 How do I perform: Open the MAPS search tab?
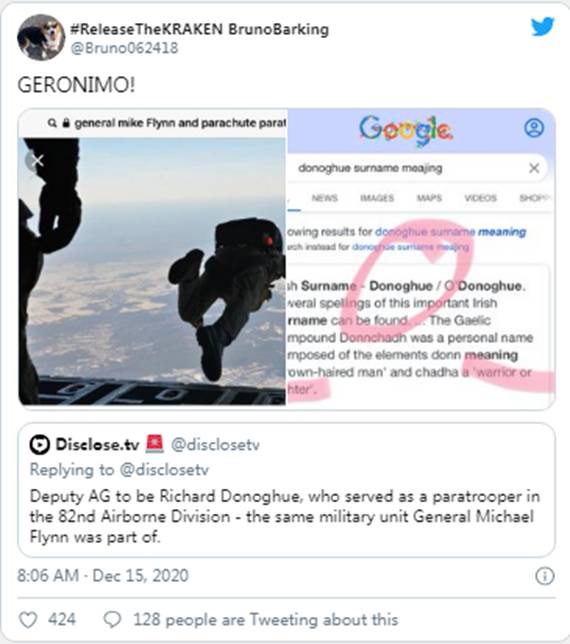[x=429, y=198]
